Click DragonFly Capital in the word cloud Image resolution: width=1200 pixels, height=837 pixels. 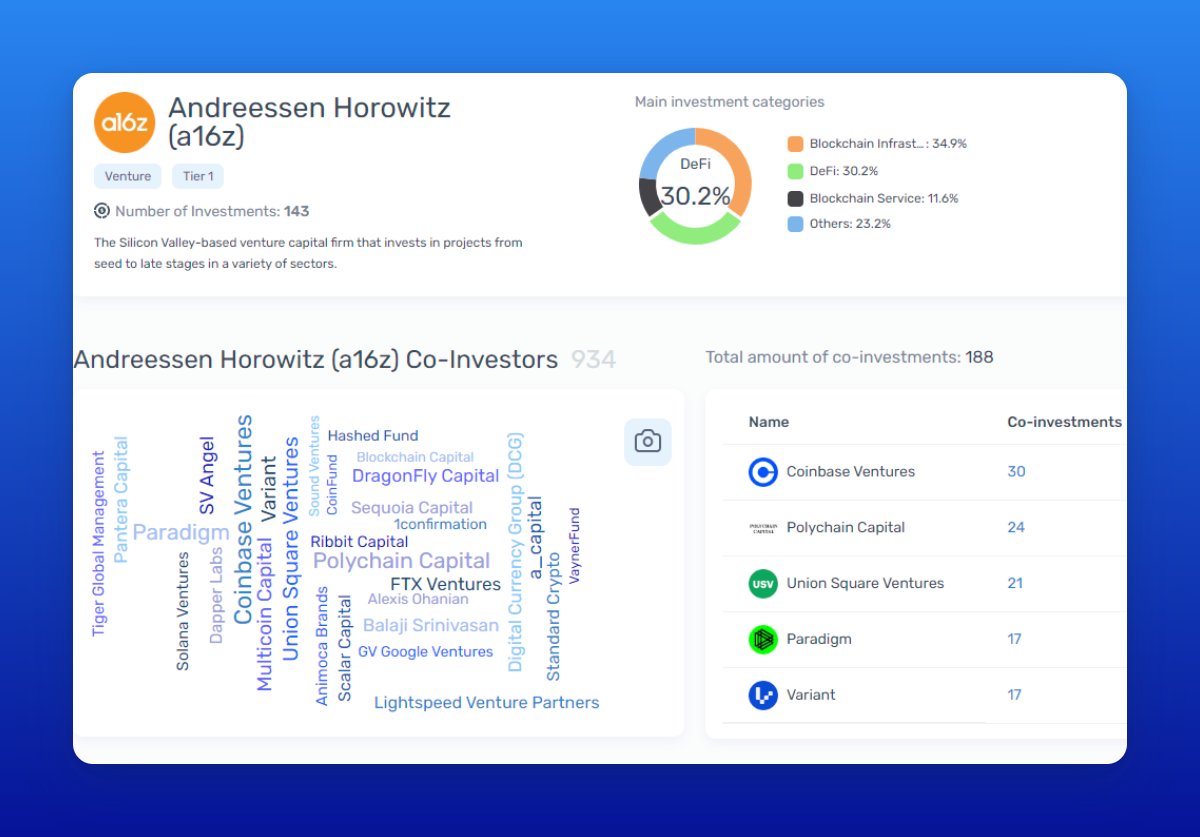(x=425, y=476)
